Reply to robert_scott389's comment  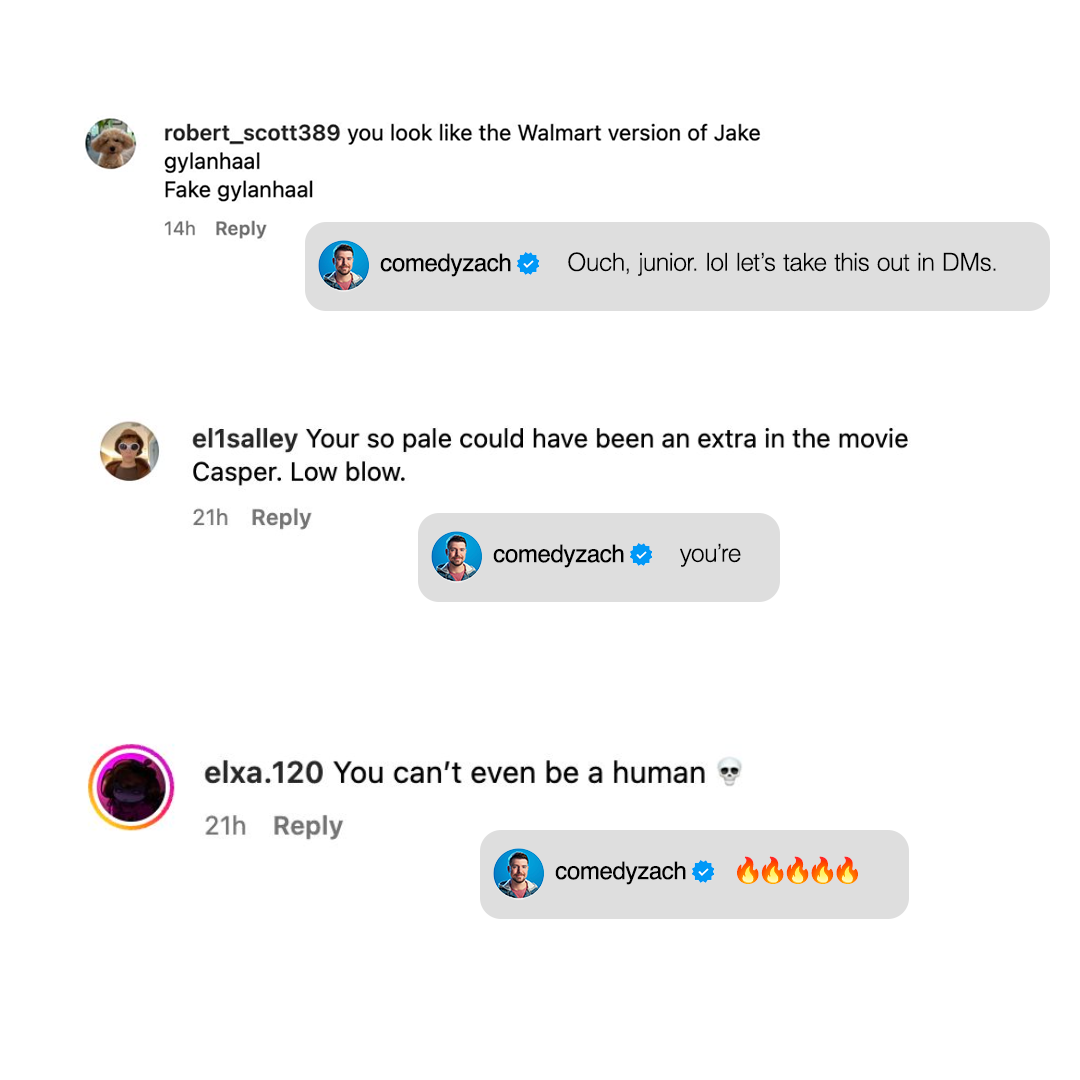(240, 228)
